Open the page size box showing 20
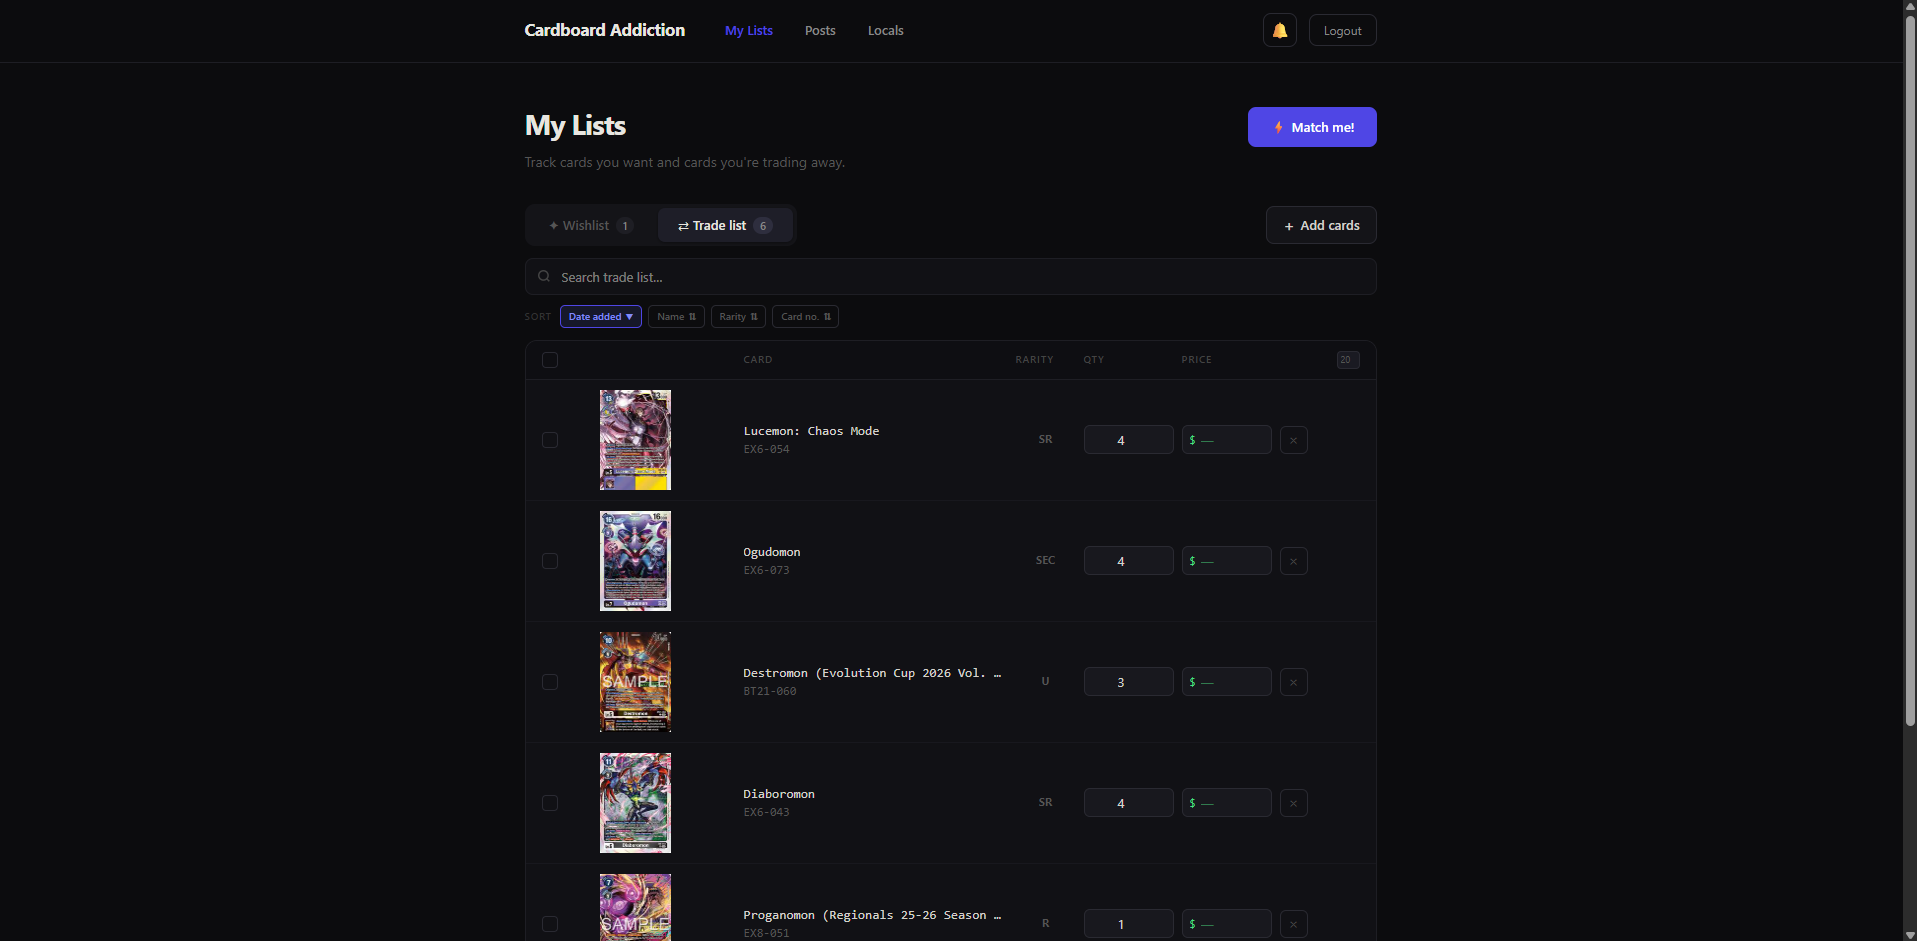Screen dimensions: 1917x941 tap(1347, 360)
